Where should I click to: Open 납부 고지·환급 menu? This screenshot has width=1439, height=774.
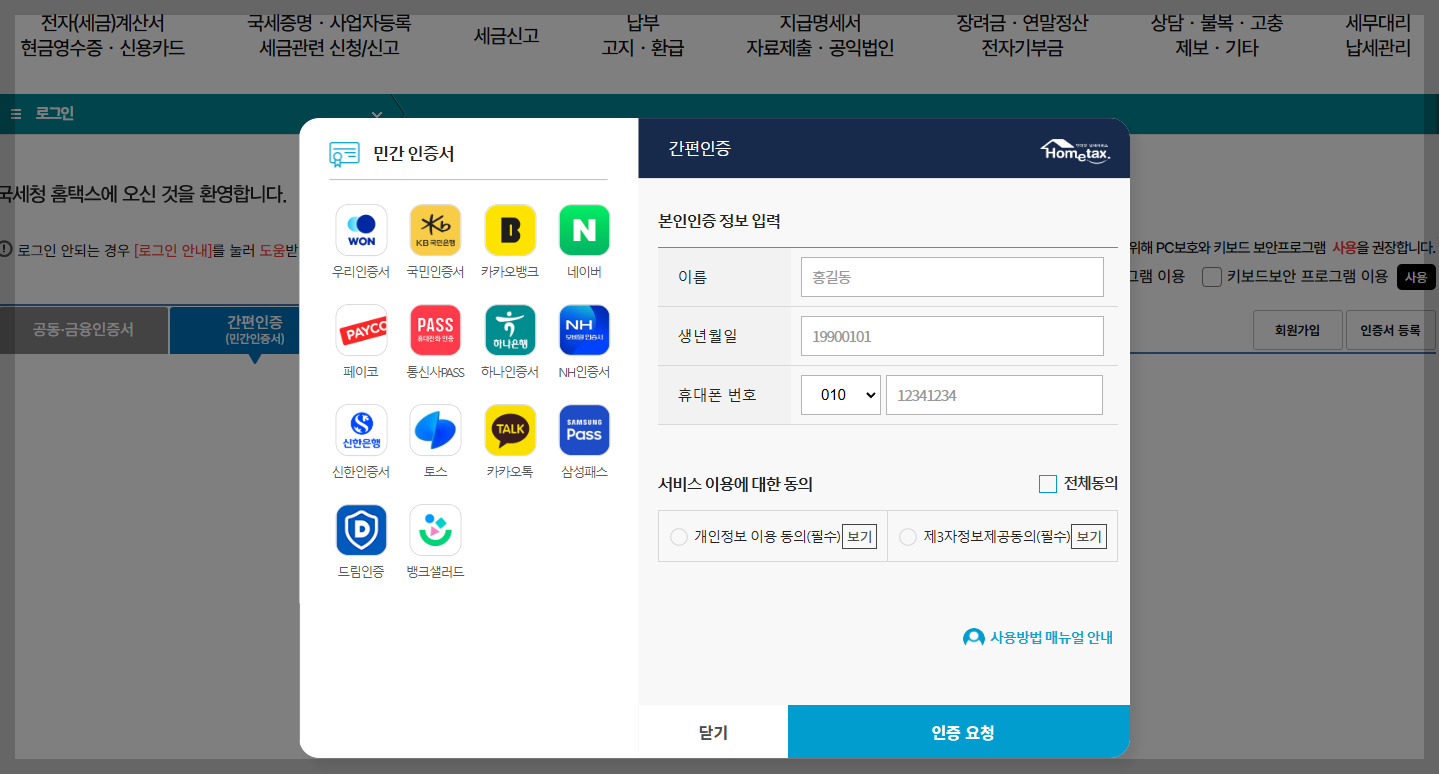tap(643, 36)
